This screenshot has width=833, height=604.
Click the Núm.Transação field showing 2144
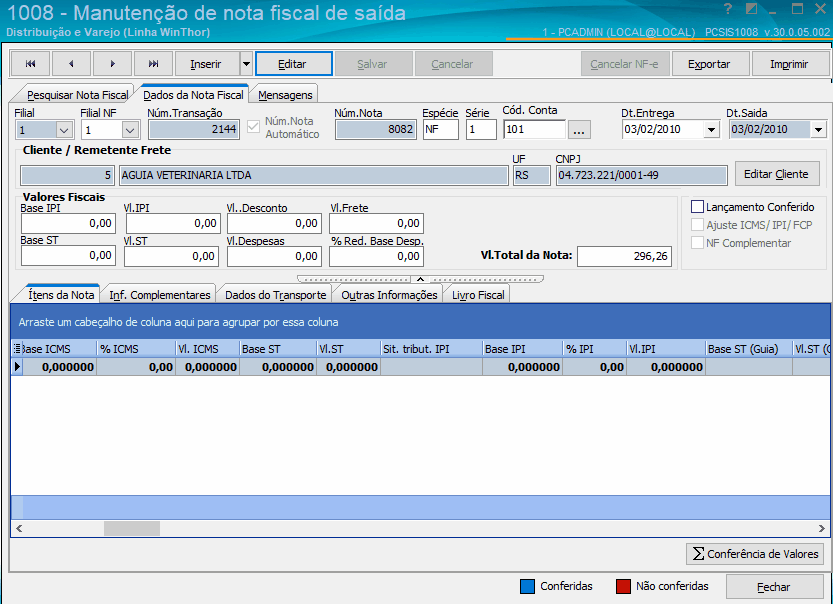coord(194,130)
